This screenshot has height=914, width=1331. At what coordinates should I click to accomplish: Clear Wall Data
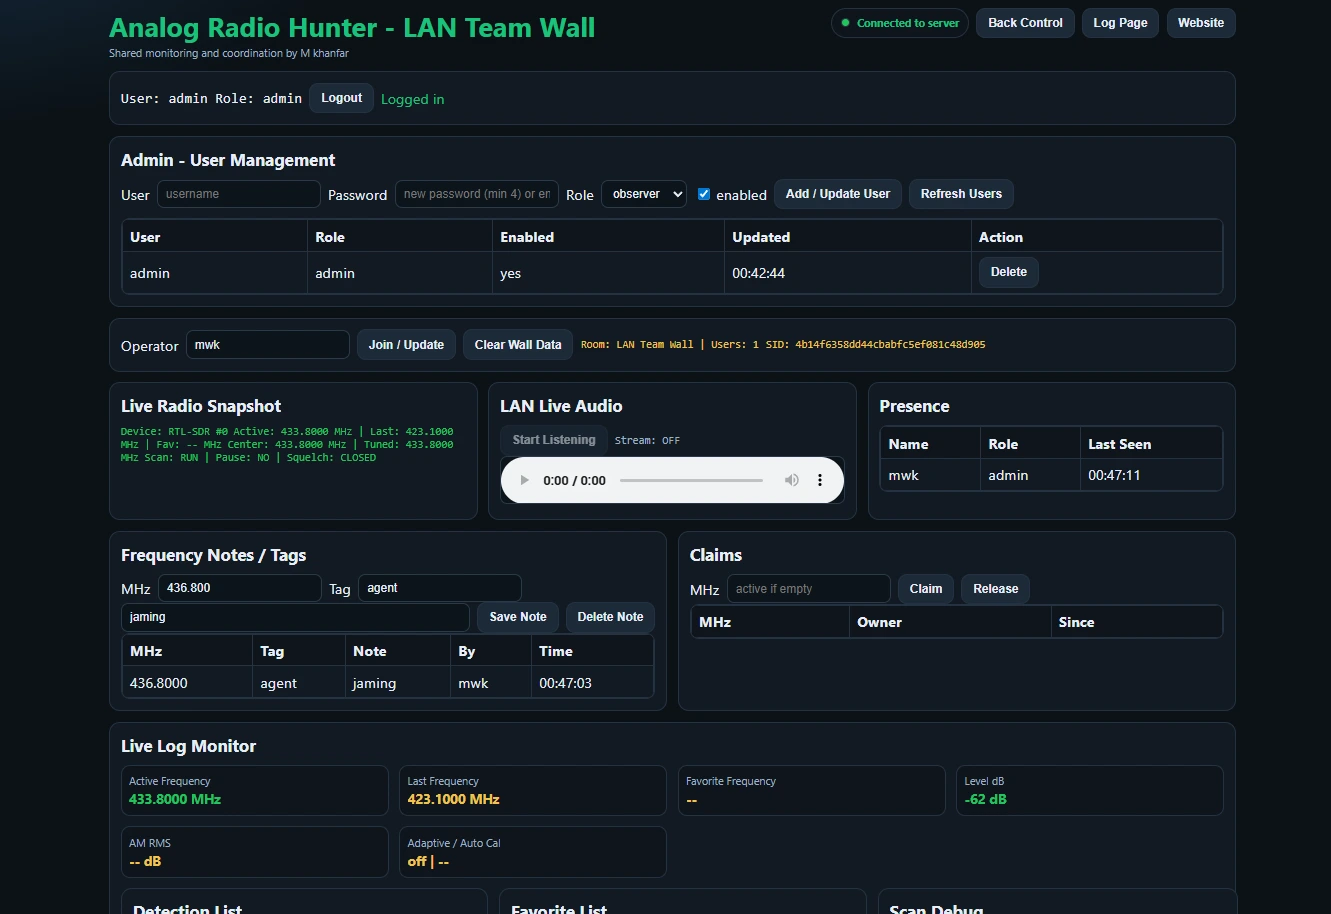tap(517, 345)
